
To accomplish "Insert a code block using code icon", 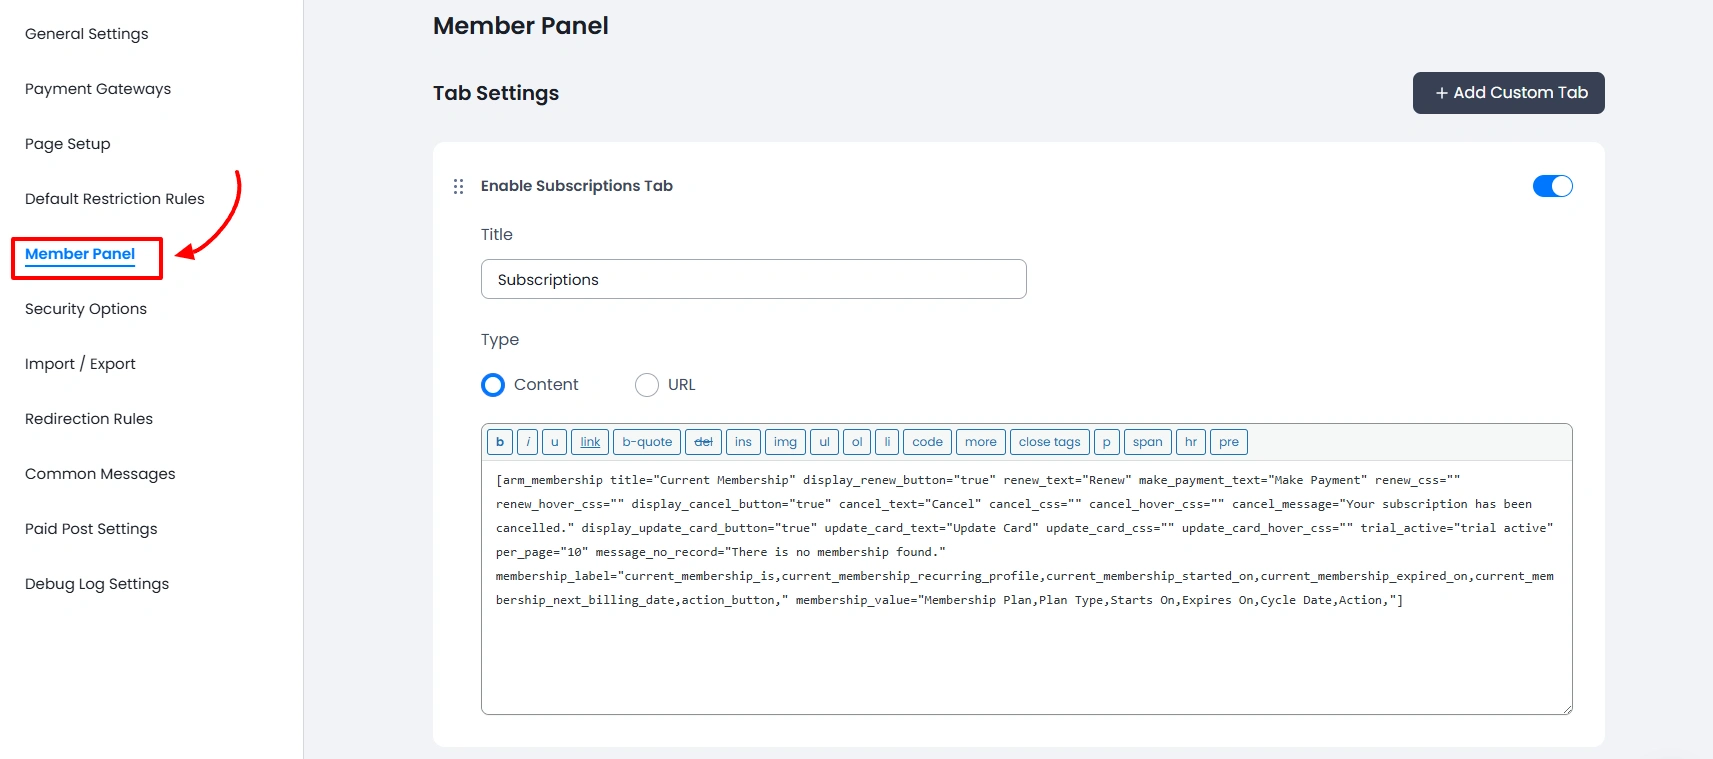I will pyautogui.click(x=926, y=441).
